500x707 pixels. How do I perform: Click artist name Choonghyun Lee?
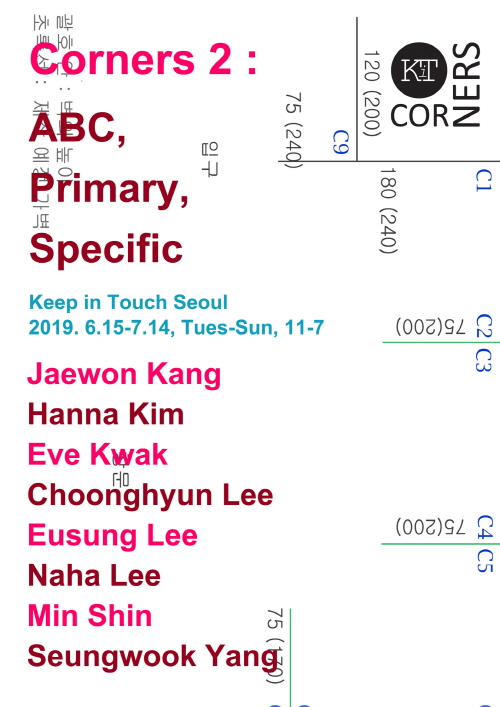[x=150, y=496]
